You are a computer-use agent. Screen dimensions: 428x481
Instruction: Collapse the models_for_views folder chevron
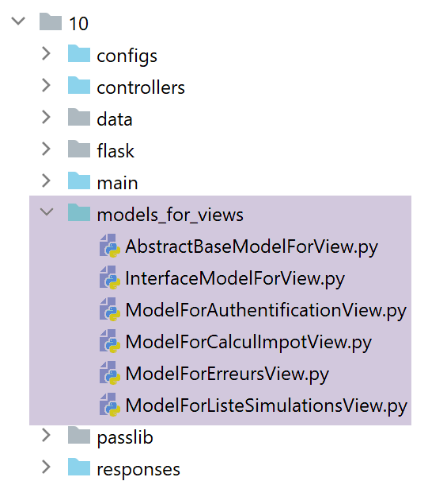pos(46,212)
